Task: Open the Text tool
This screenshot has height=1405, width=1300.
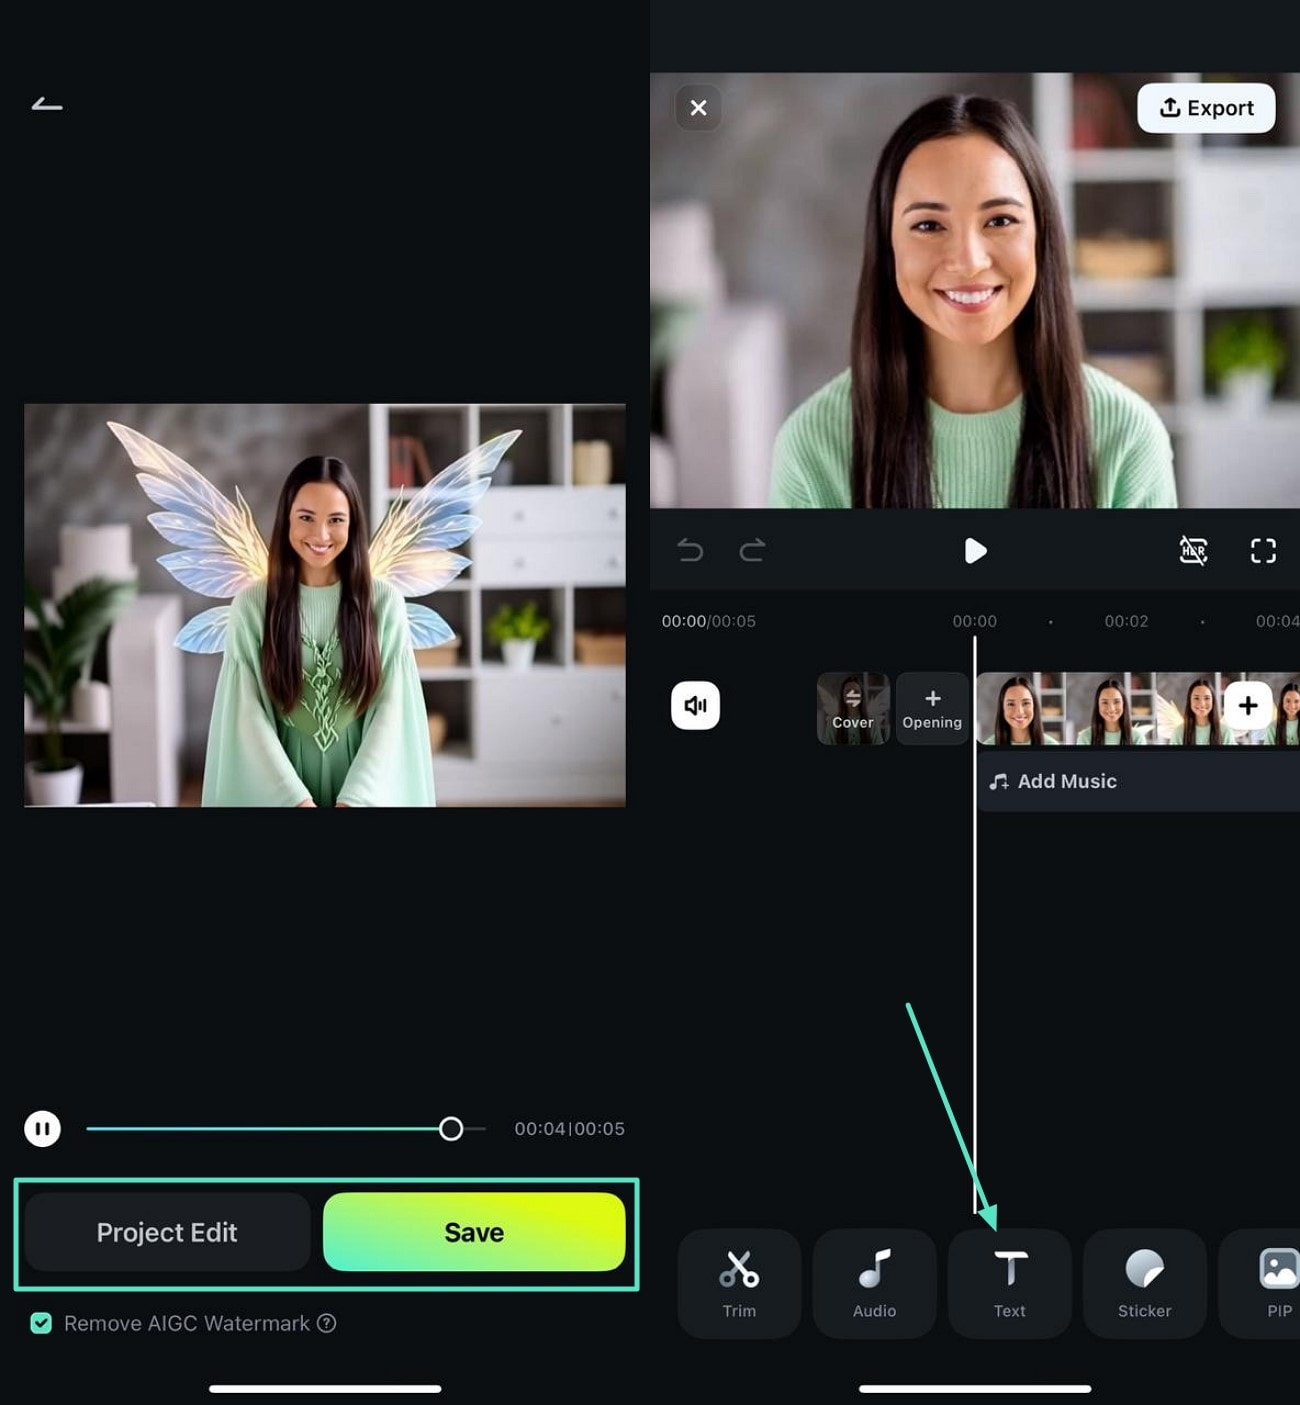Action: 1009,1283
